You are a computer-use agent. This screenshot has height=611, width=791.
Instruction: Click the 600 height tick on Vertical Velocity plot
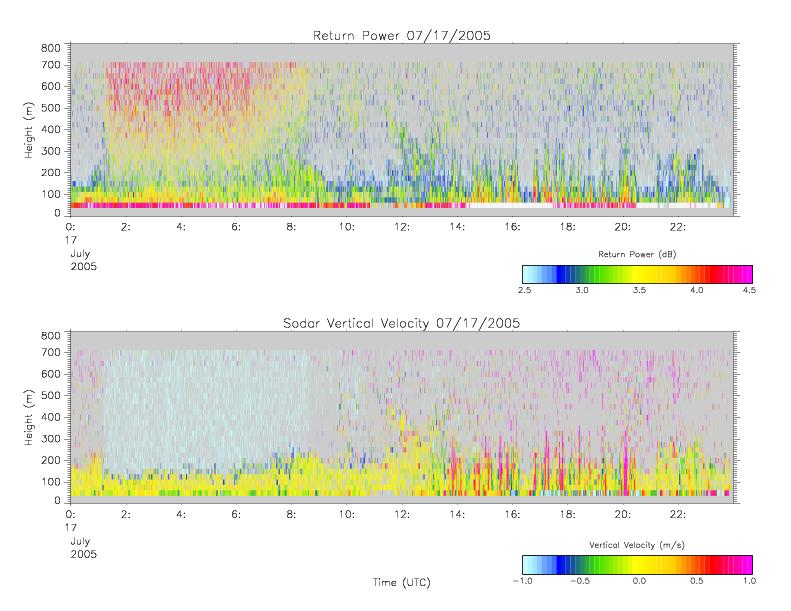click(50, 374)
